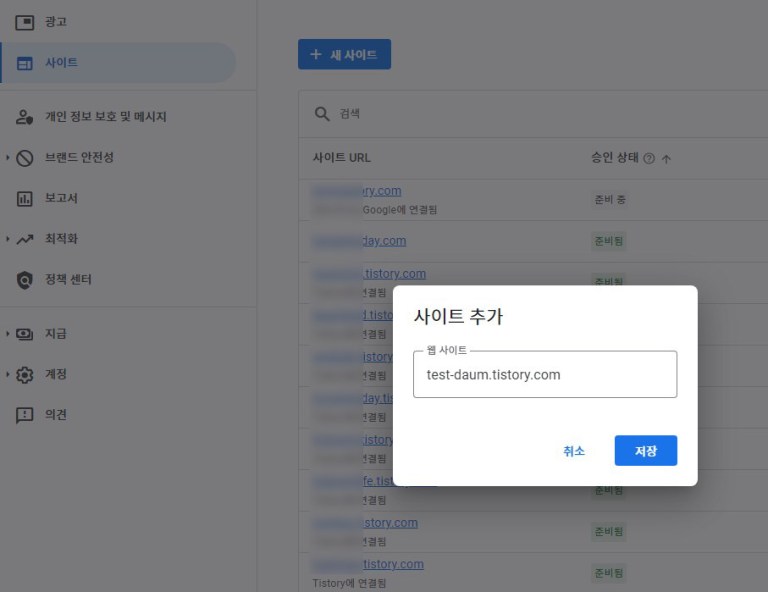Expand the 브랜드 안전성 menu arrow

pyautogui.click(x=8, y=158)
